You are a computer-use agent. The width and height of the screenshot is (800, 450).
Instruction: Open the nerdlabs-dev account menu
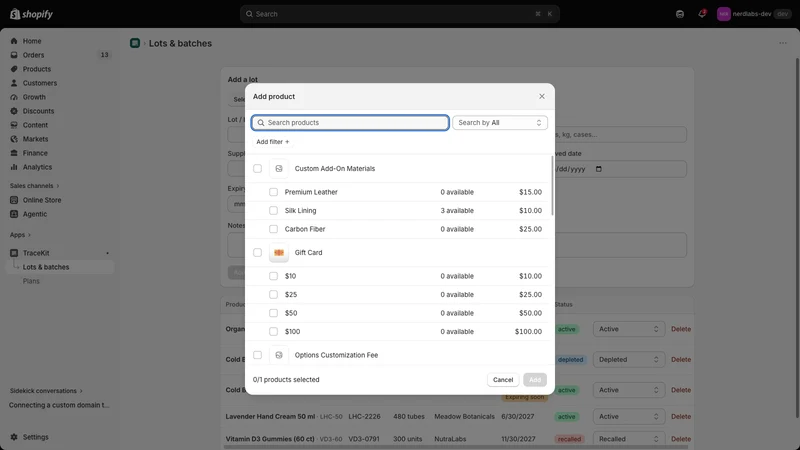pyautogui.click(x=754, y=14)
